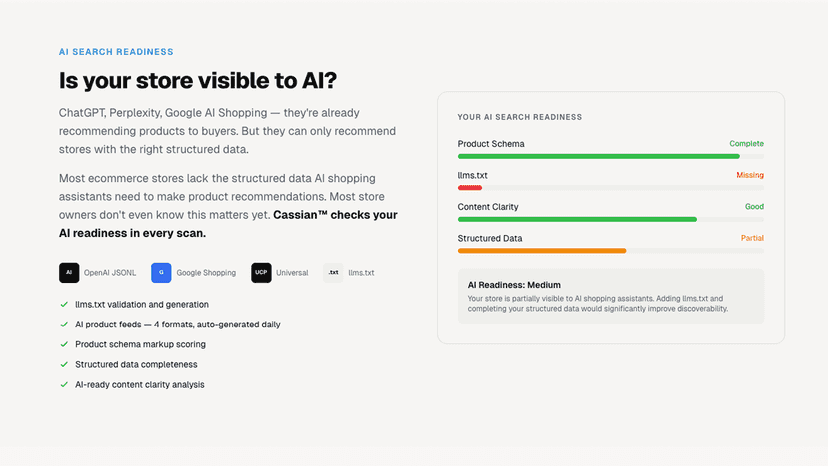Click 'AI Readiness: Medium' summary heading

[514, 285]
